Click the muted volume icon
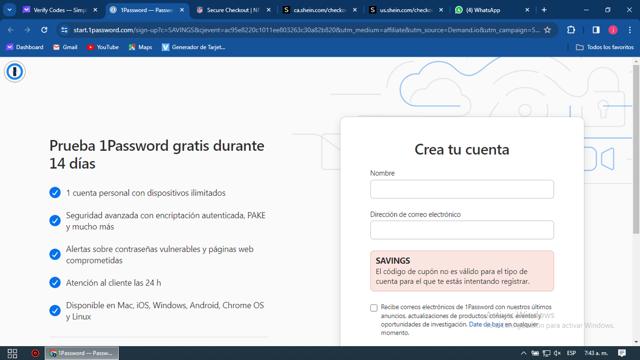640x360 pixels. point(558,353)
